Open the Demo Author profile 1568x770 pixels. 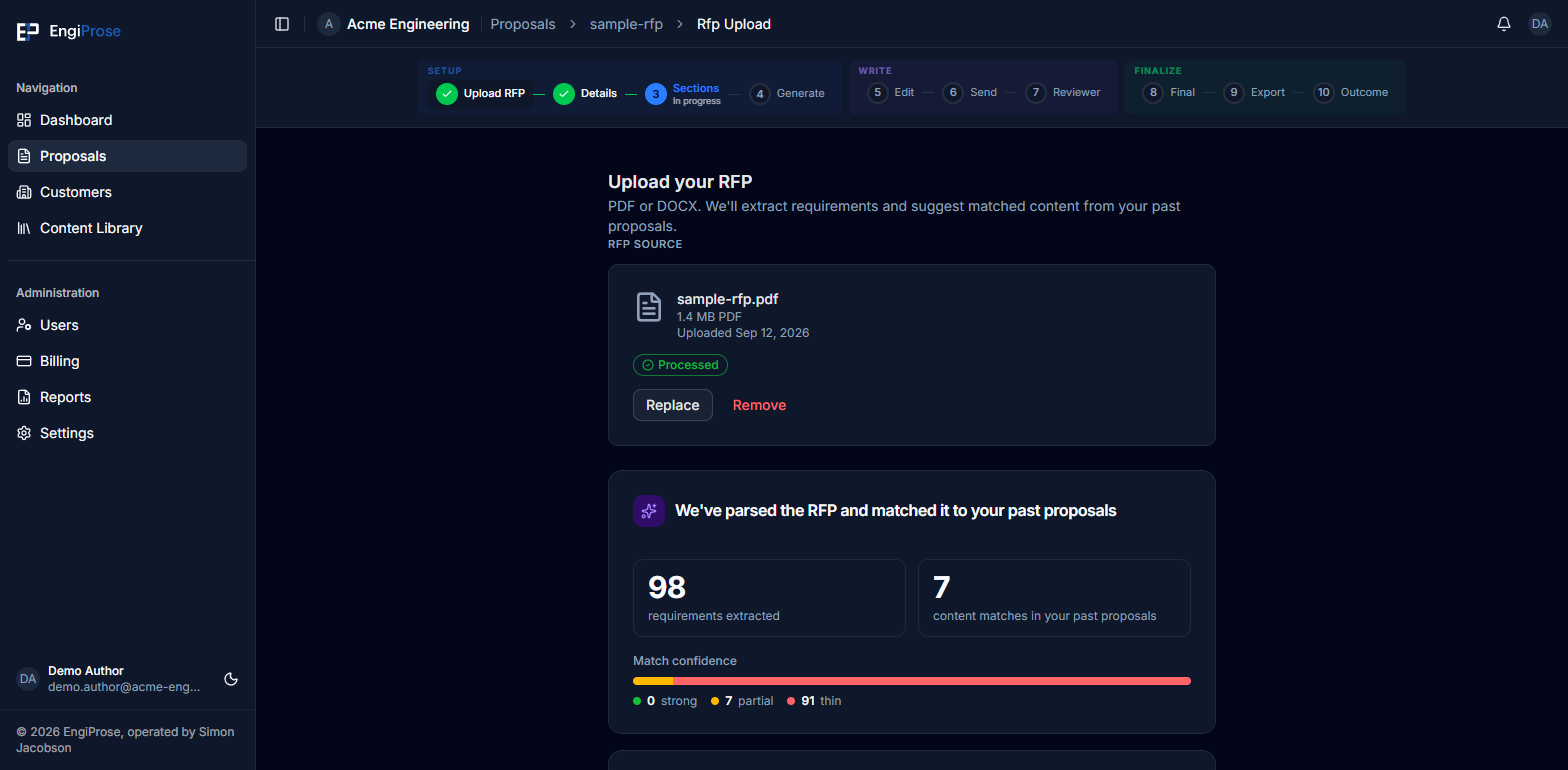(110, 679)
